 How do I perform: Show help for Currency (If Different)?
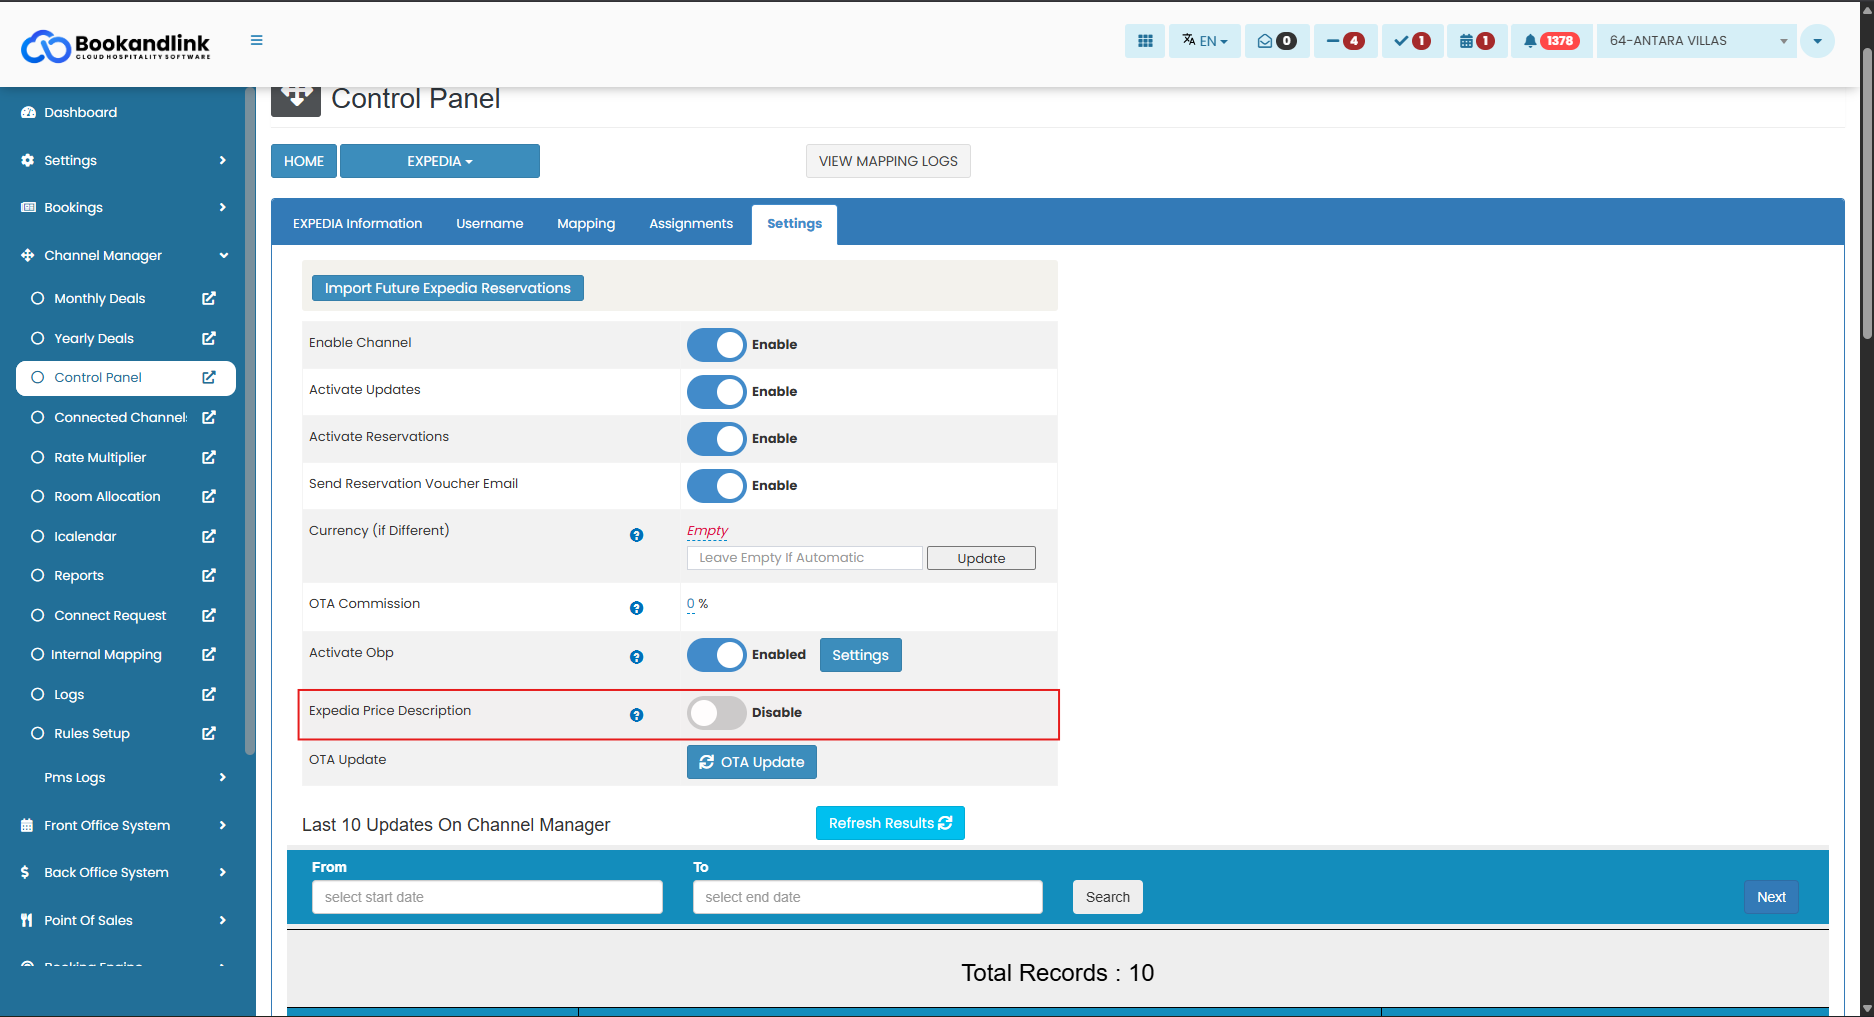tap(636, 535)
